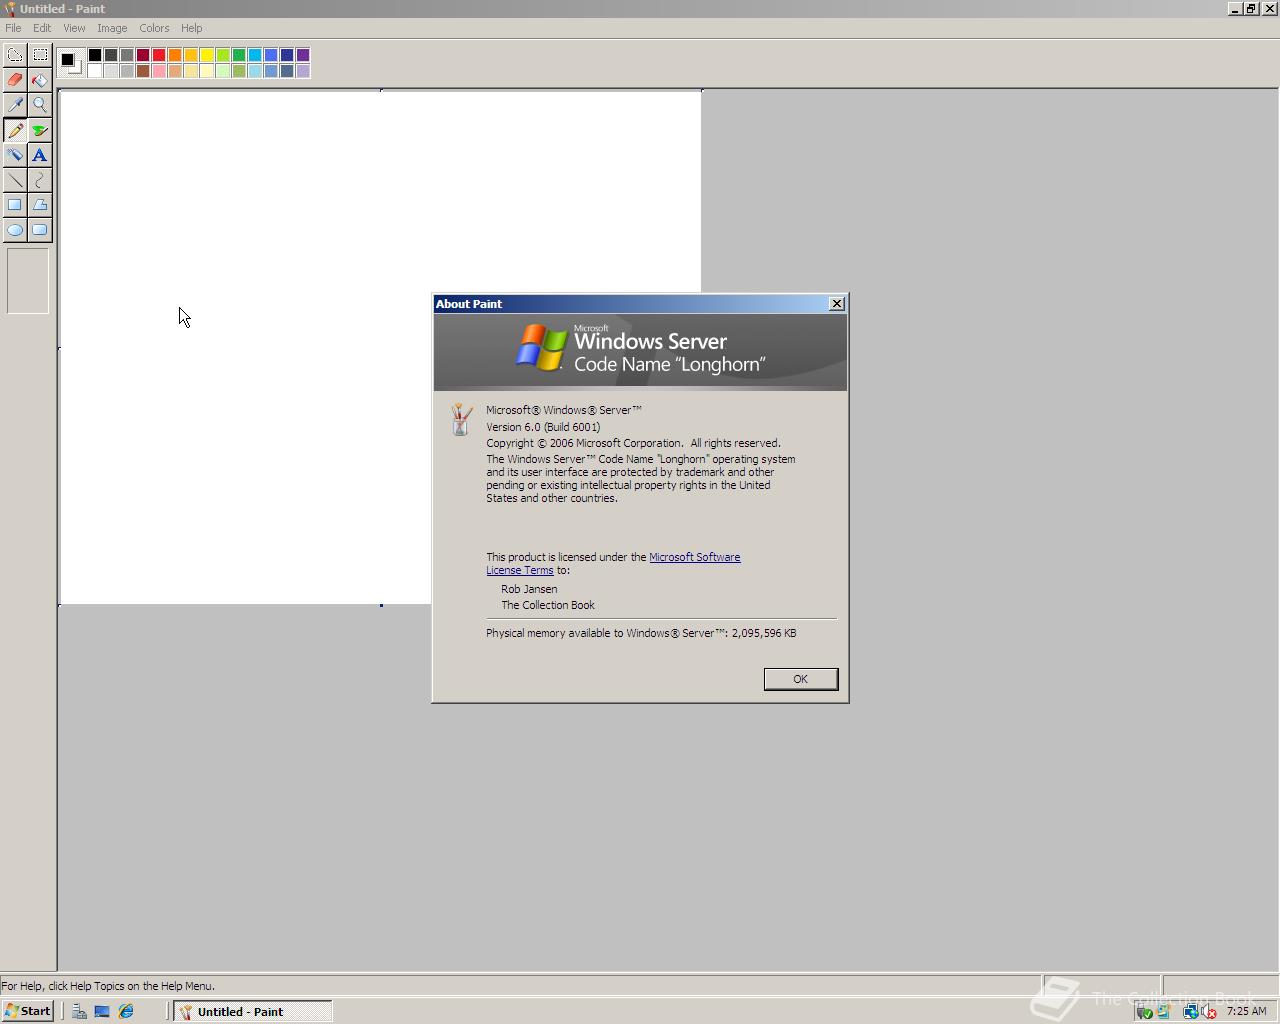
Task: Pick the bright yellow color swatch
Action: tap(207, 55)
